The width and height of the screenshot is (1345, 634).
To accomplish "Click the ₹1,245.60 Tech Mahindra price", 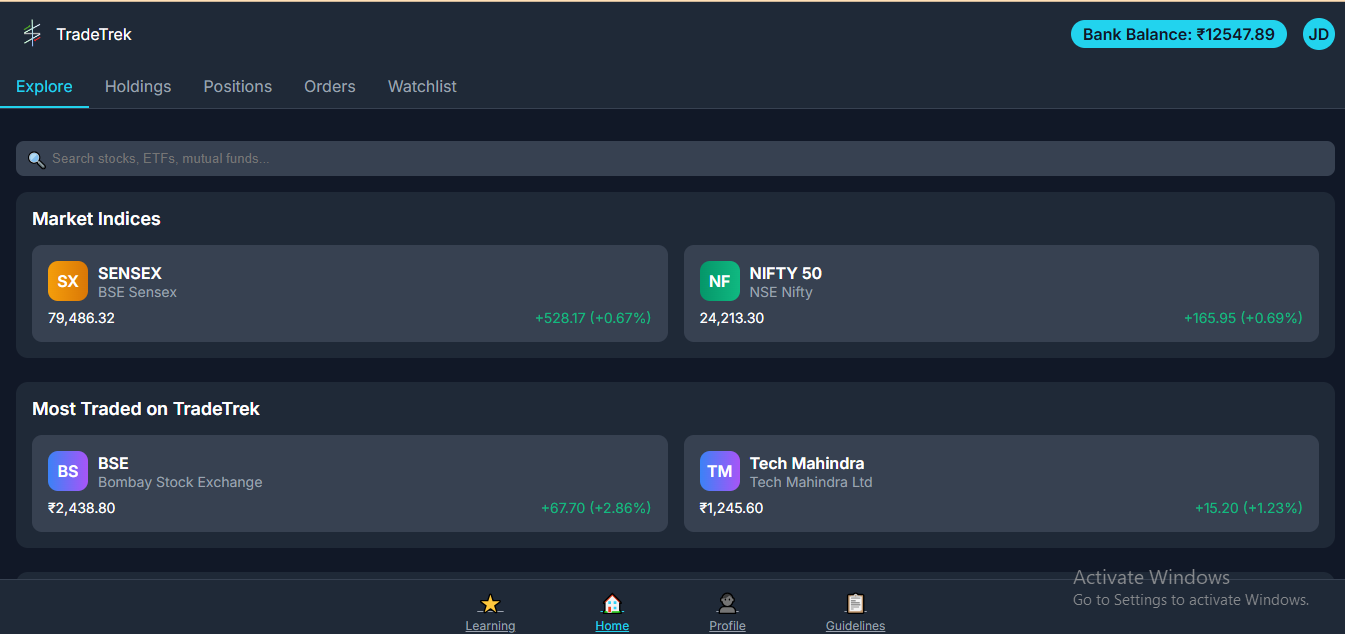I will click(x=731, y=508).
